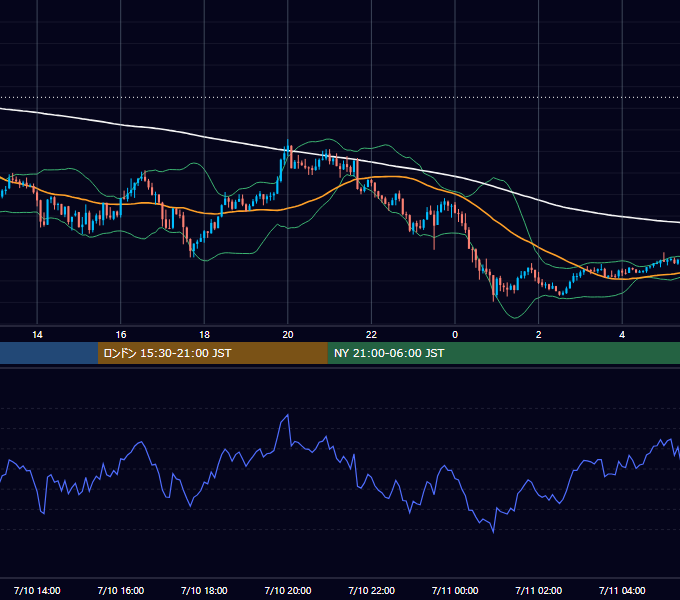Click the 7/10 18:00 date label

[204, 590]
